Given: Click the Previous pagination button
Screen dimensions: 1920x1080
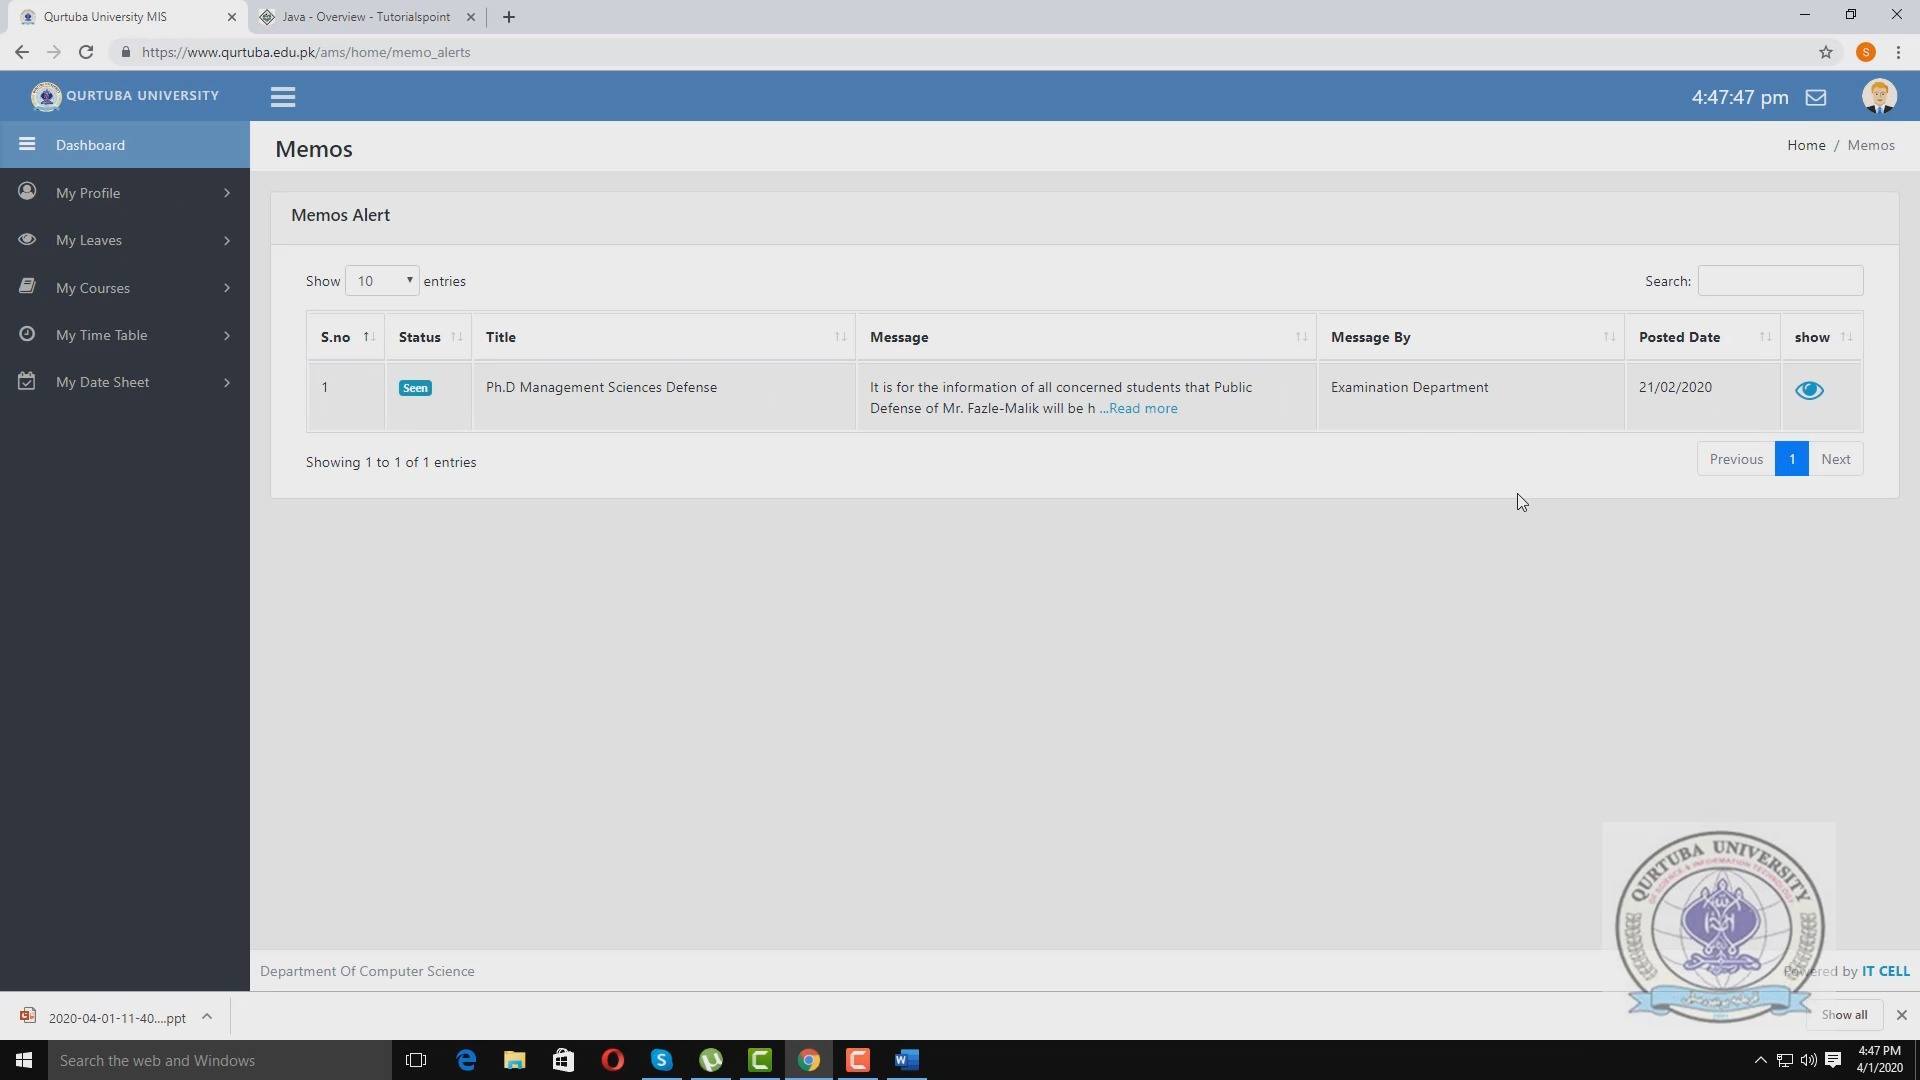Looking at the screenshot, I should (x=1736, y=459).
